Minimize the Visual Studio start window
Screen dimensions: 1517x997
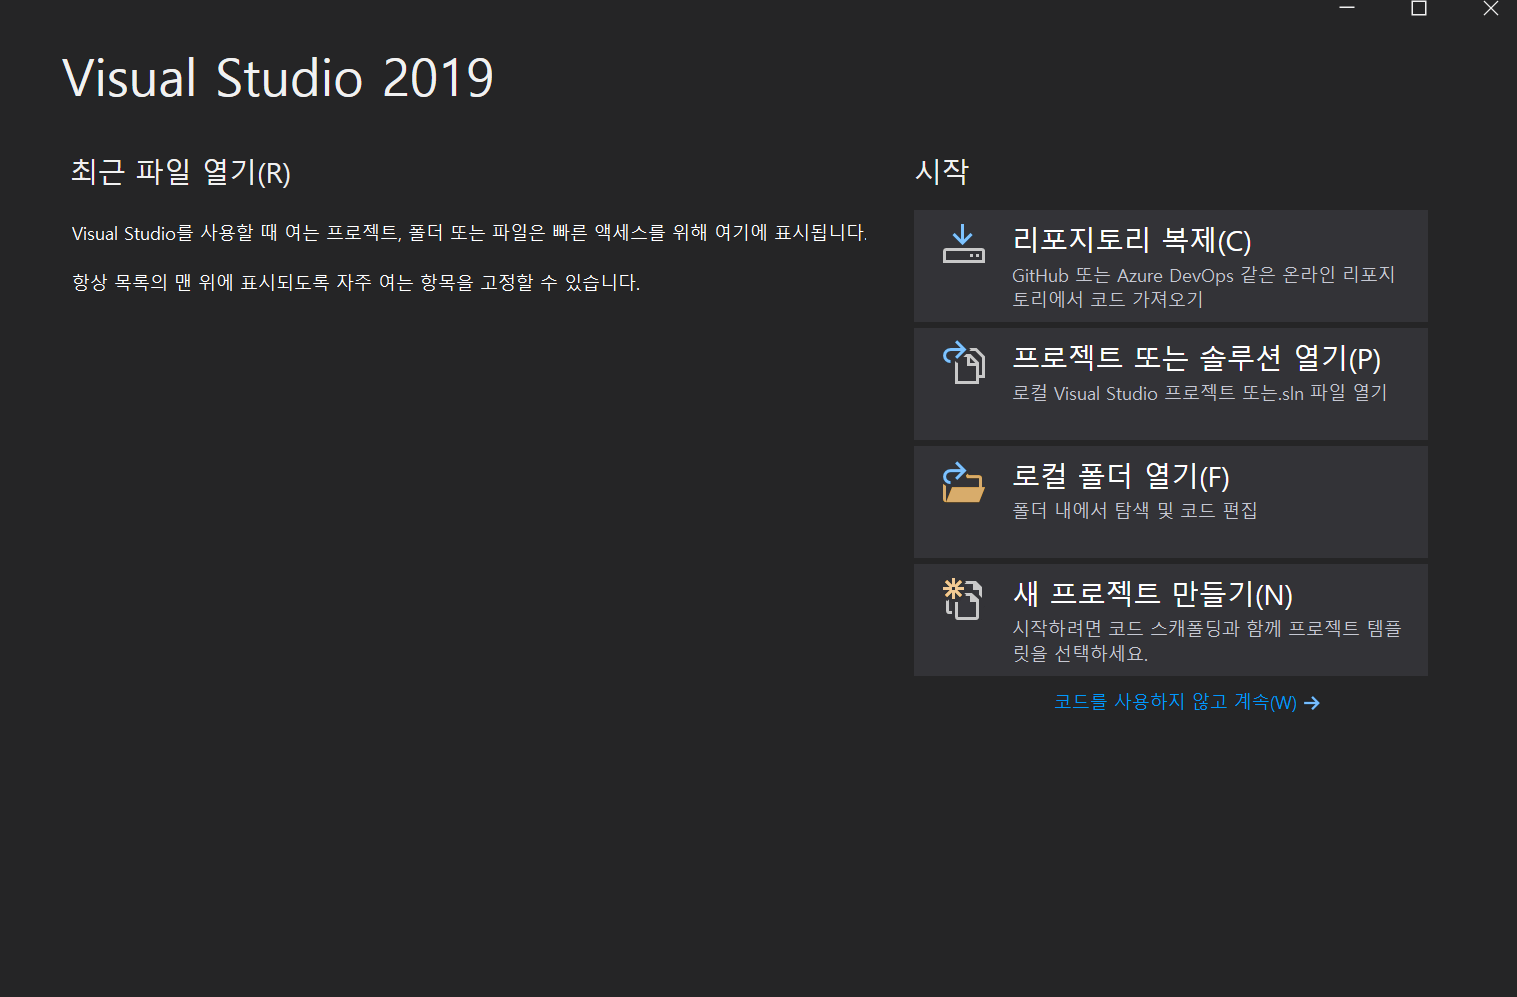(1347, 9)
